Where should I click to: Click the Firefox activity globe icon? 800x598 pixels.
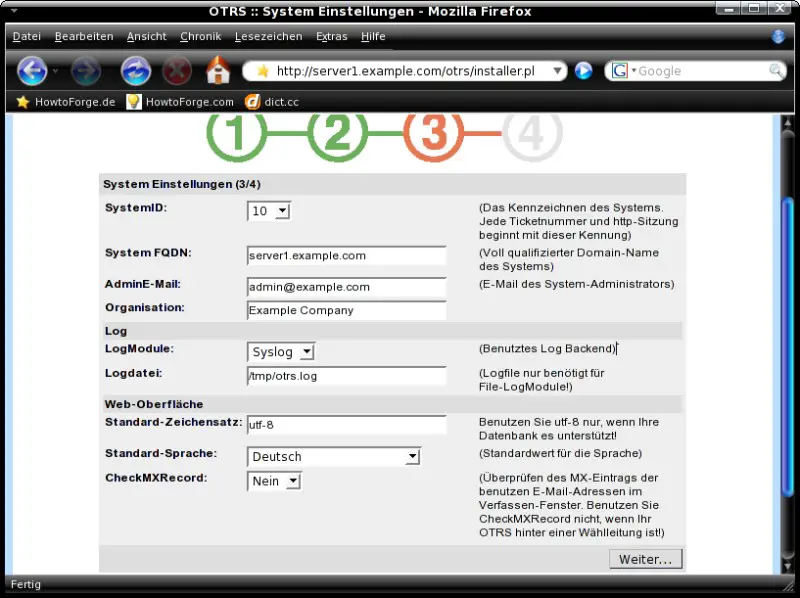pyautogui.click(x=778, y=36)
